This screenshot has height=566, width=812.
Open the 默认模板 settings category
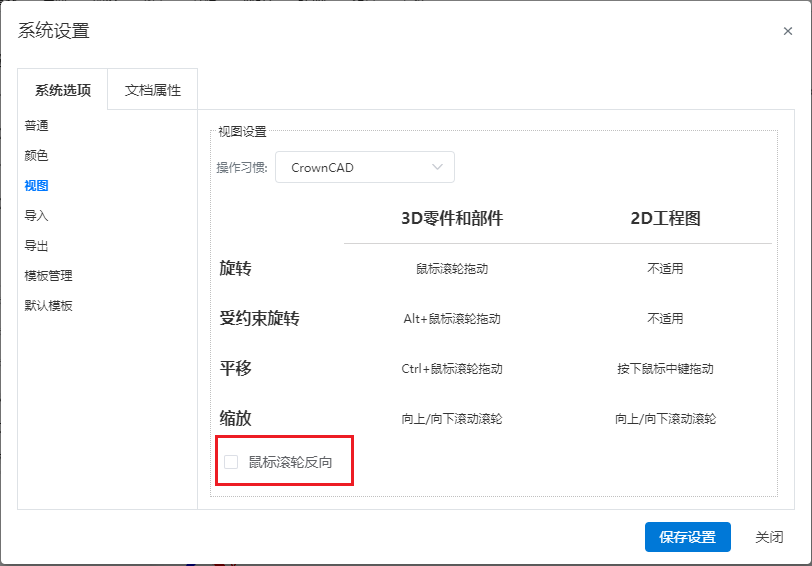(48, 306)
